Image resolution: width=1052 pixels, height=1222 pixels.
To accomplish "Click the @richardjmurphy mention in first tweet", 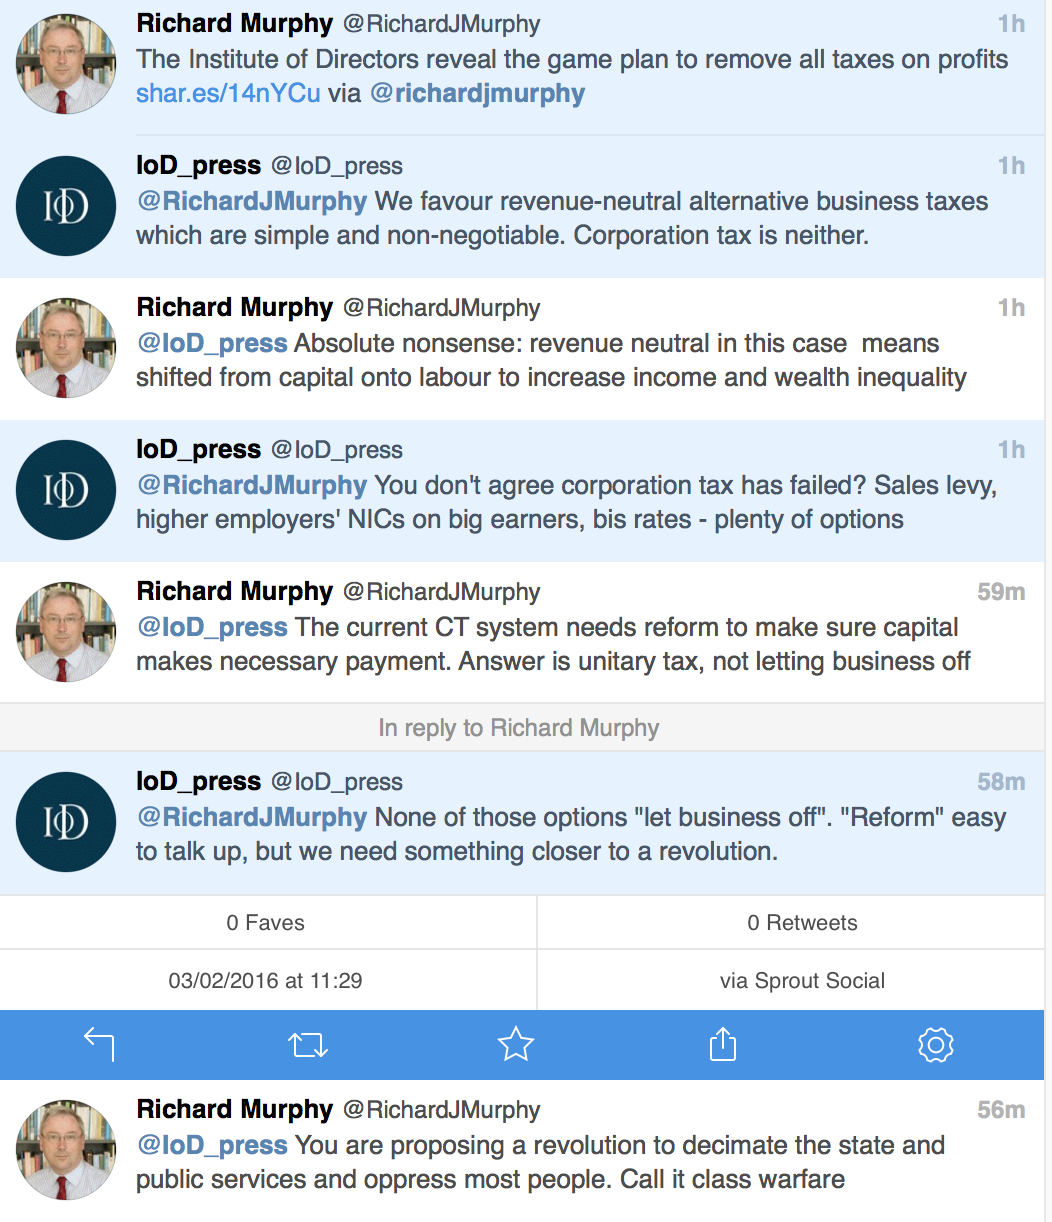I will 477,94.
